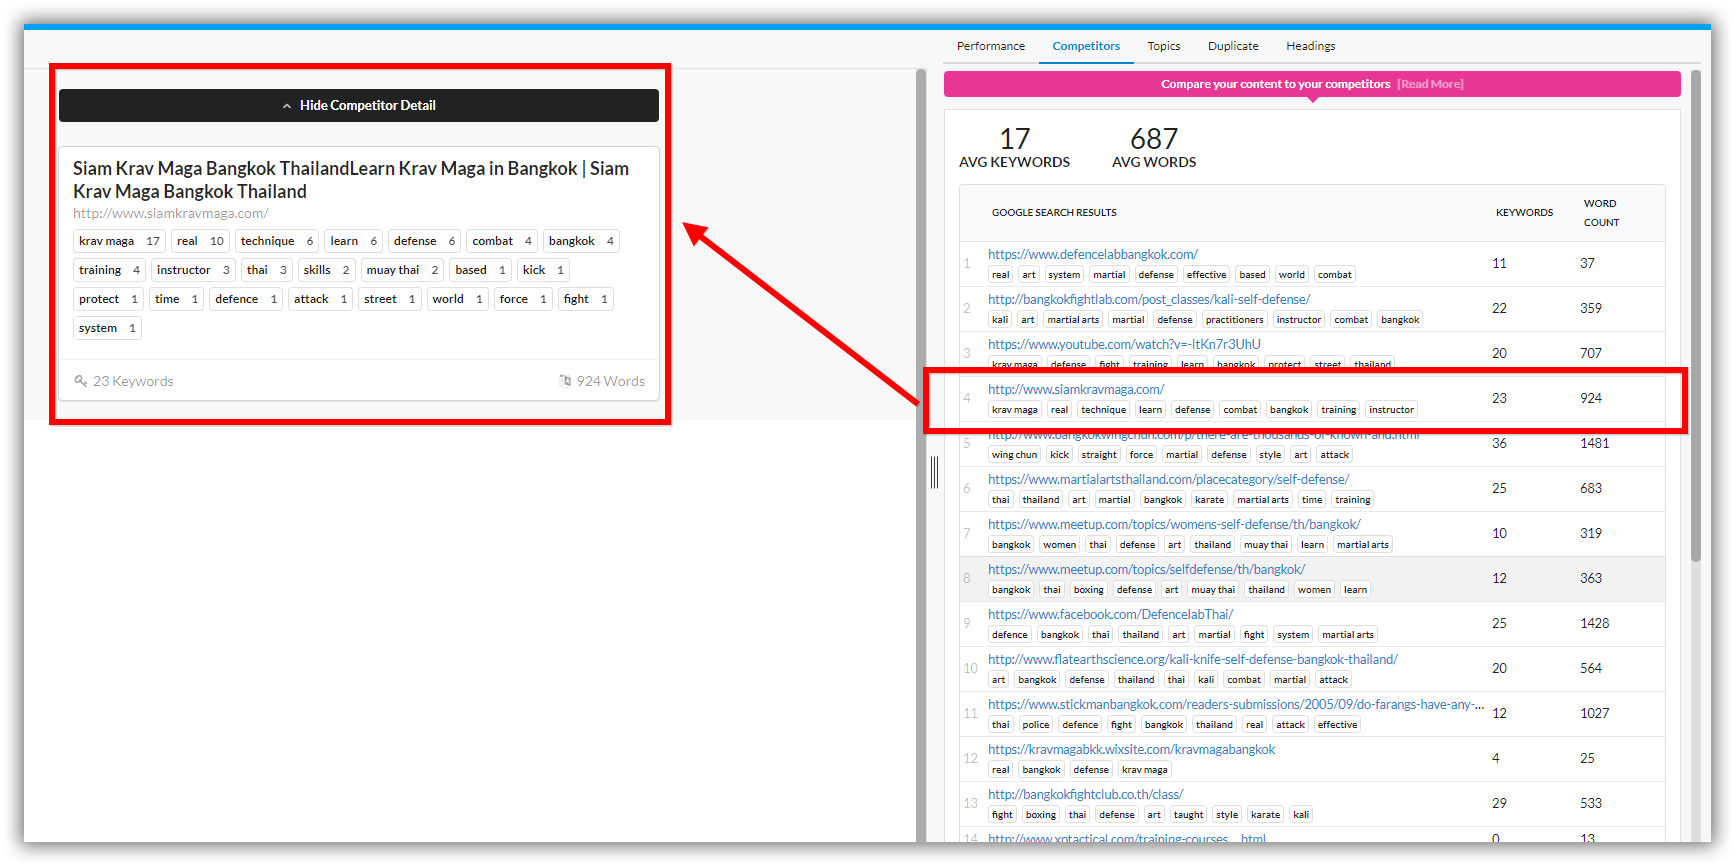Screen dimensions: 1735x866
Task: Click the 'protect 1' keyword tag
Action: point(108,299)
